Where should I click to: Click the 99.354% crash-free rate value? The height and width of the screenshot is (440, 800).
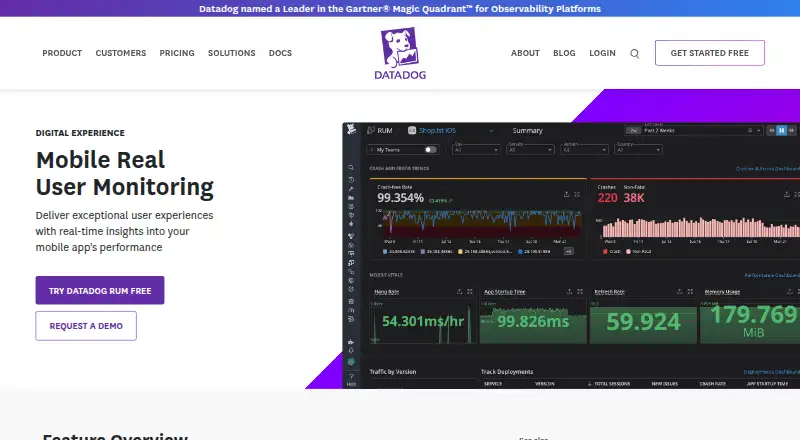point(401,198)
